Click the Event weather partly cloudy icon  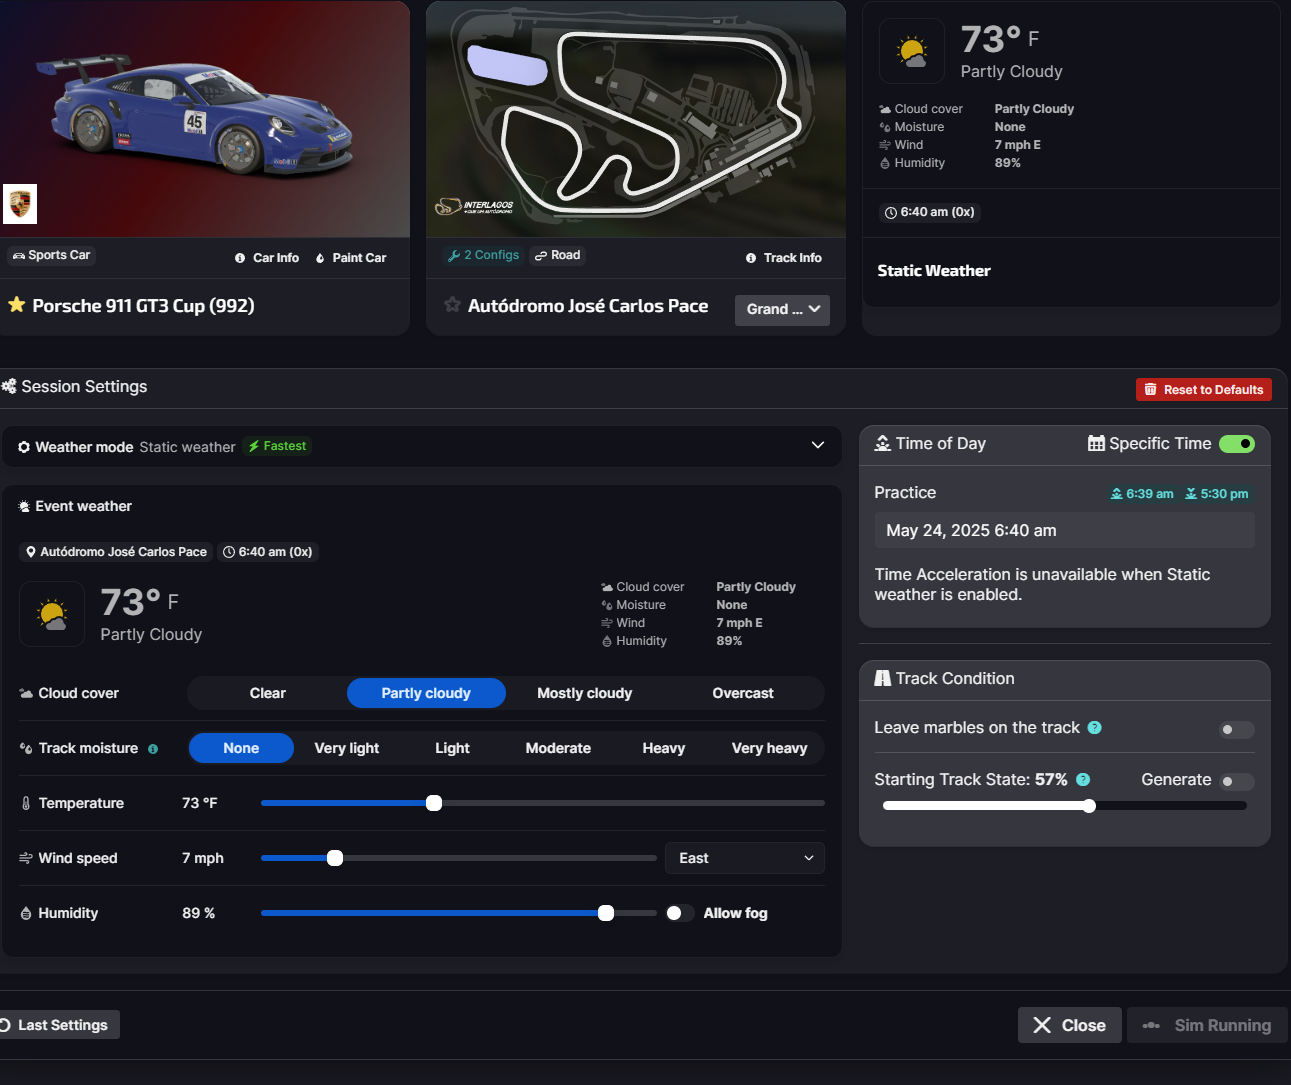click(x=52, y=614)
